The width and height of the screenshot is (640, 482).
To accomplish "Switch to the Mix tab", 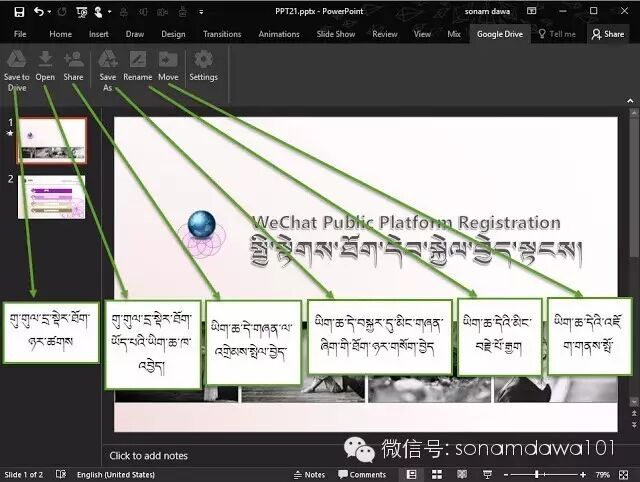I will [x=454, y=34].
